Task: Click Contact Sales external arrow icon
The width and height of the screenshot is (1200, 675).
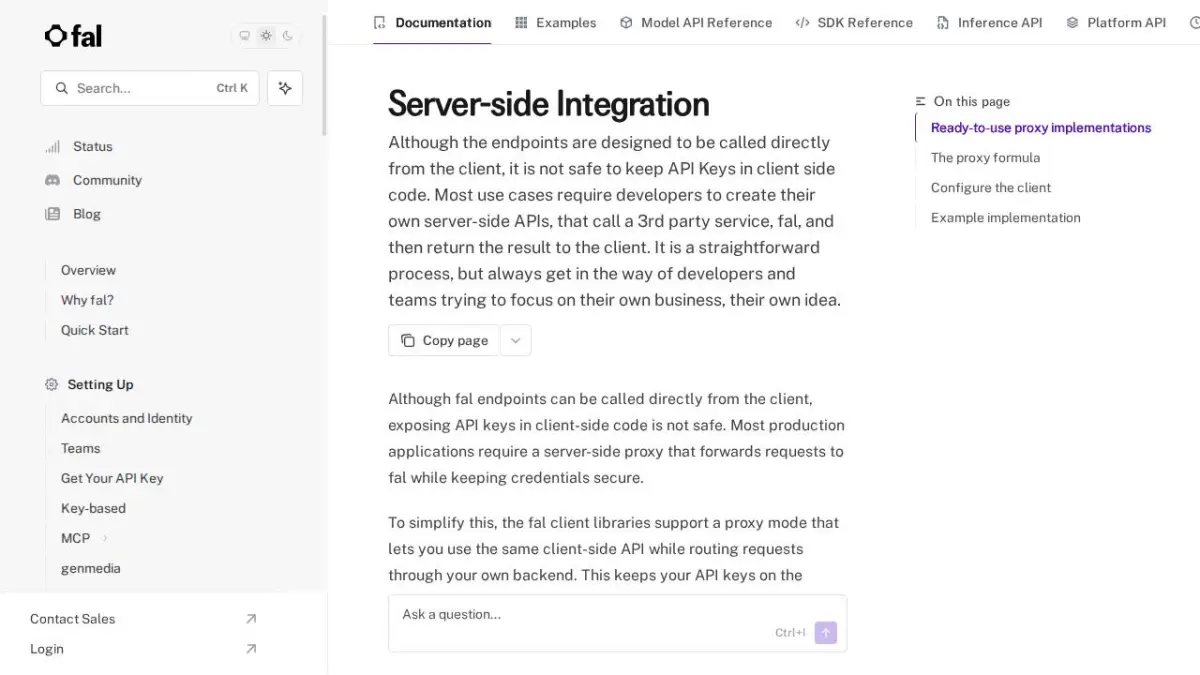Action: click(x=251, y=619)
